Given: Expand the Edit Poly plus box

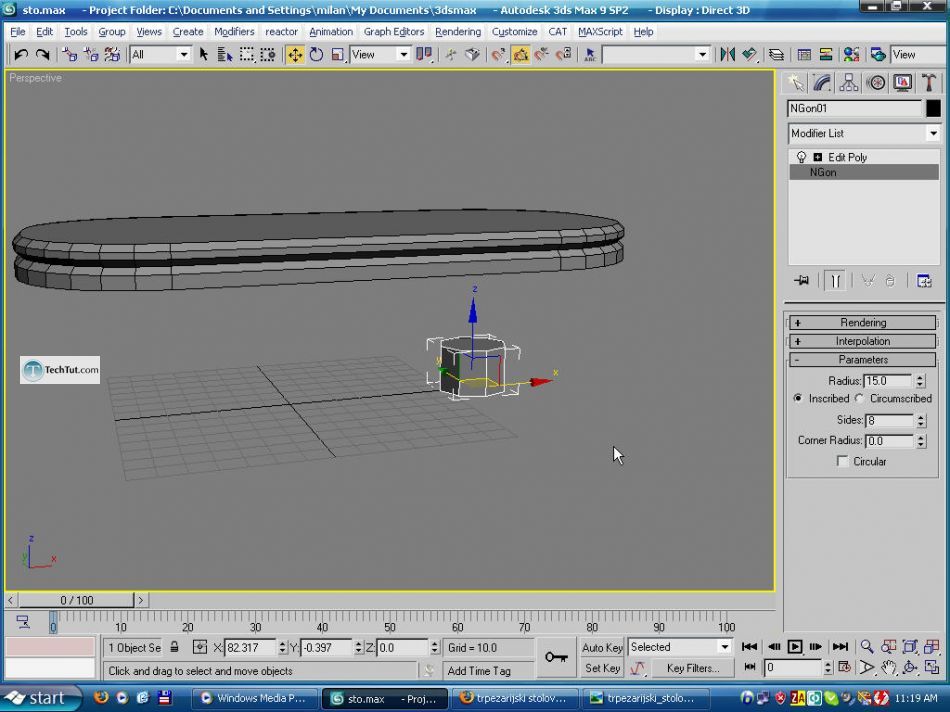Looking at the screenshot, I should point(817,157).
